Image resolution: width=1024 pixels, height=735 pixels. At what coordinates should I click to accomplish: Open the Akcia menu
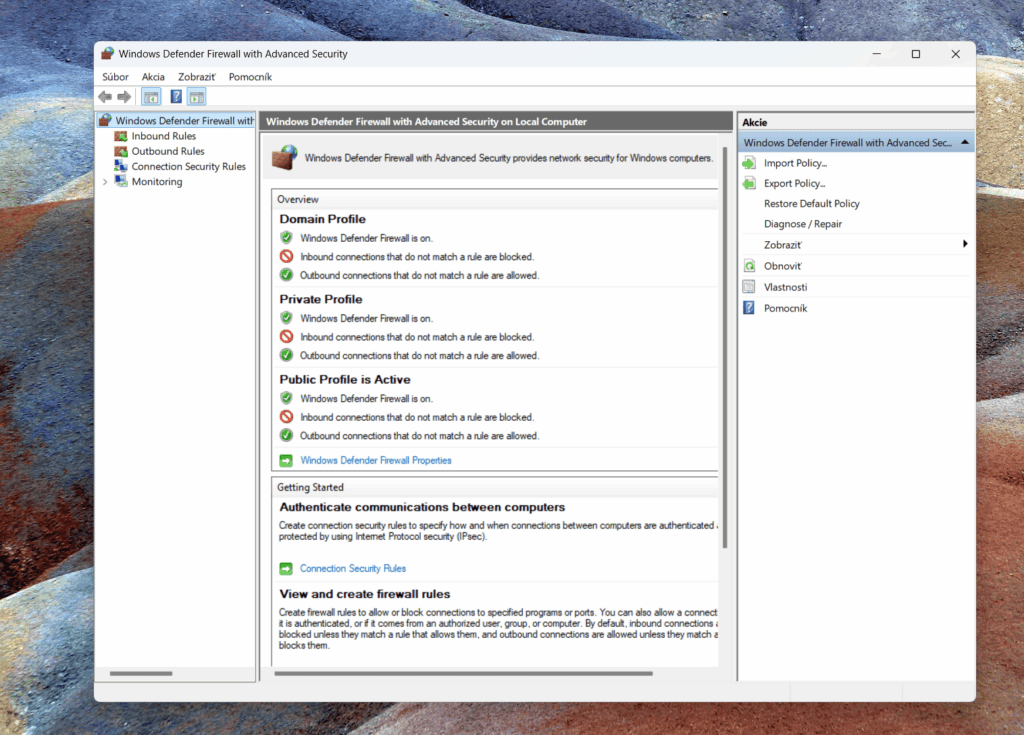[153, 77]
